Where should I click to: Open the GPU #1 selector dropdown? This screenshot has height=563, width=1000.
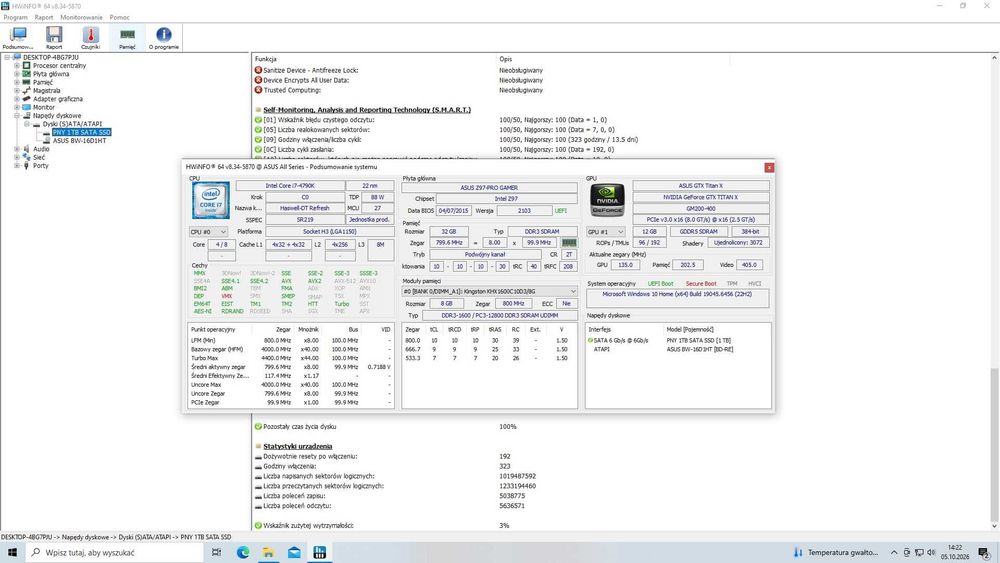[x=605, y=231]
